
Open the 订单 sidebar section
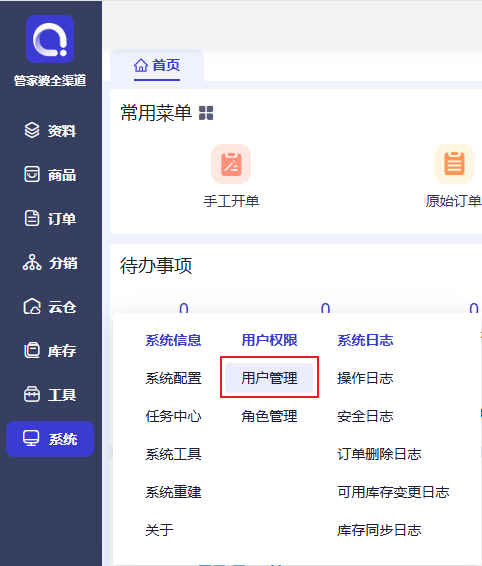[50, 218]
